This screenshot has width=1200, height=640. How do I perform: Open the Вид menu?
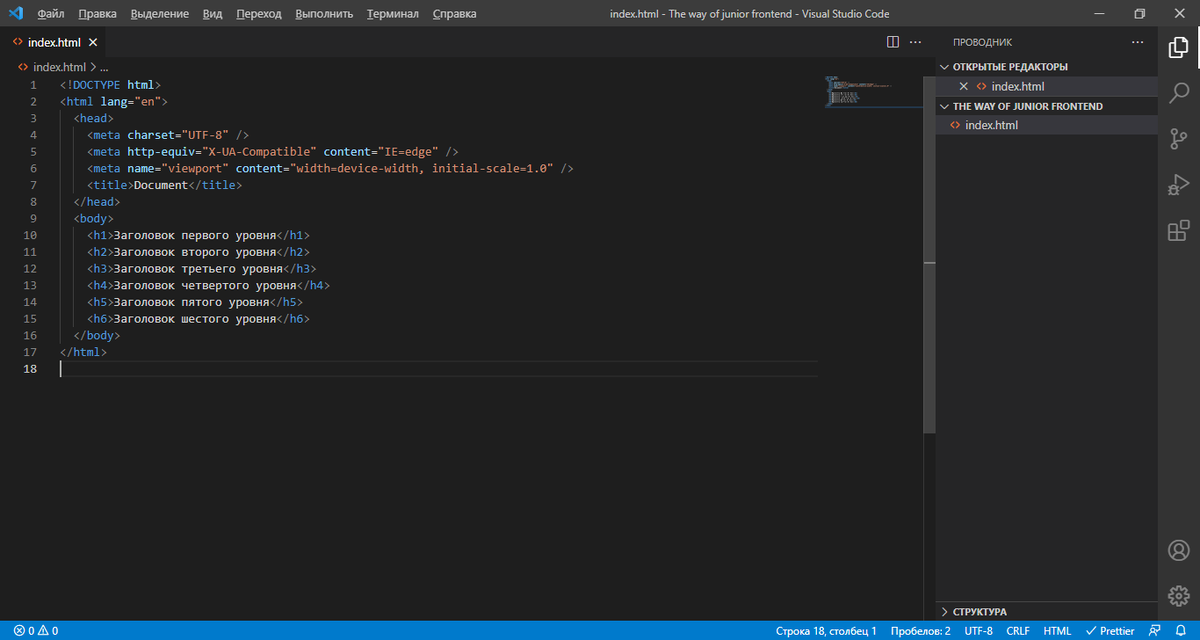(x=212, y=14)
